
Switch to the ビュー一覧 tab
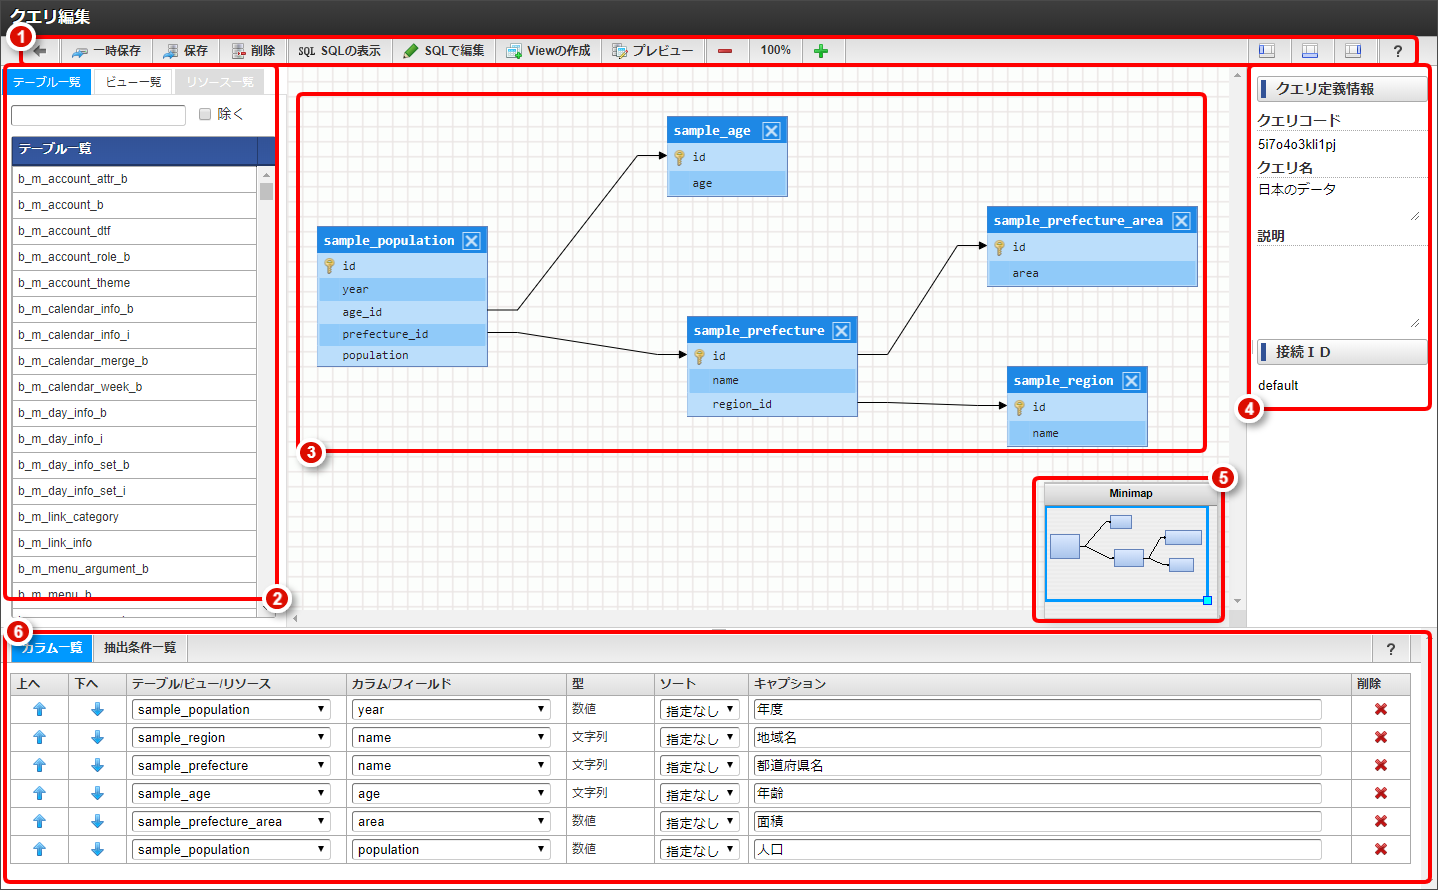(x=133, y=82)
